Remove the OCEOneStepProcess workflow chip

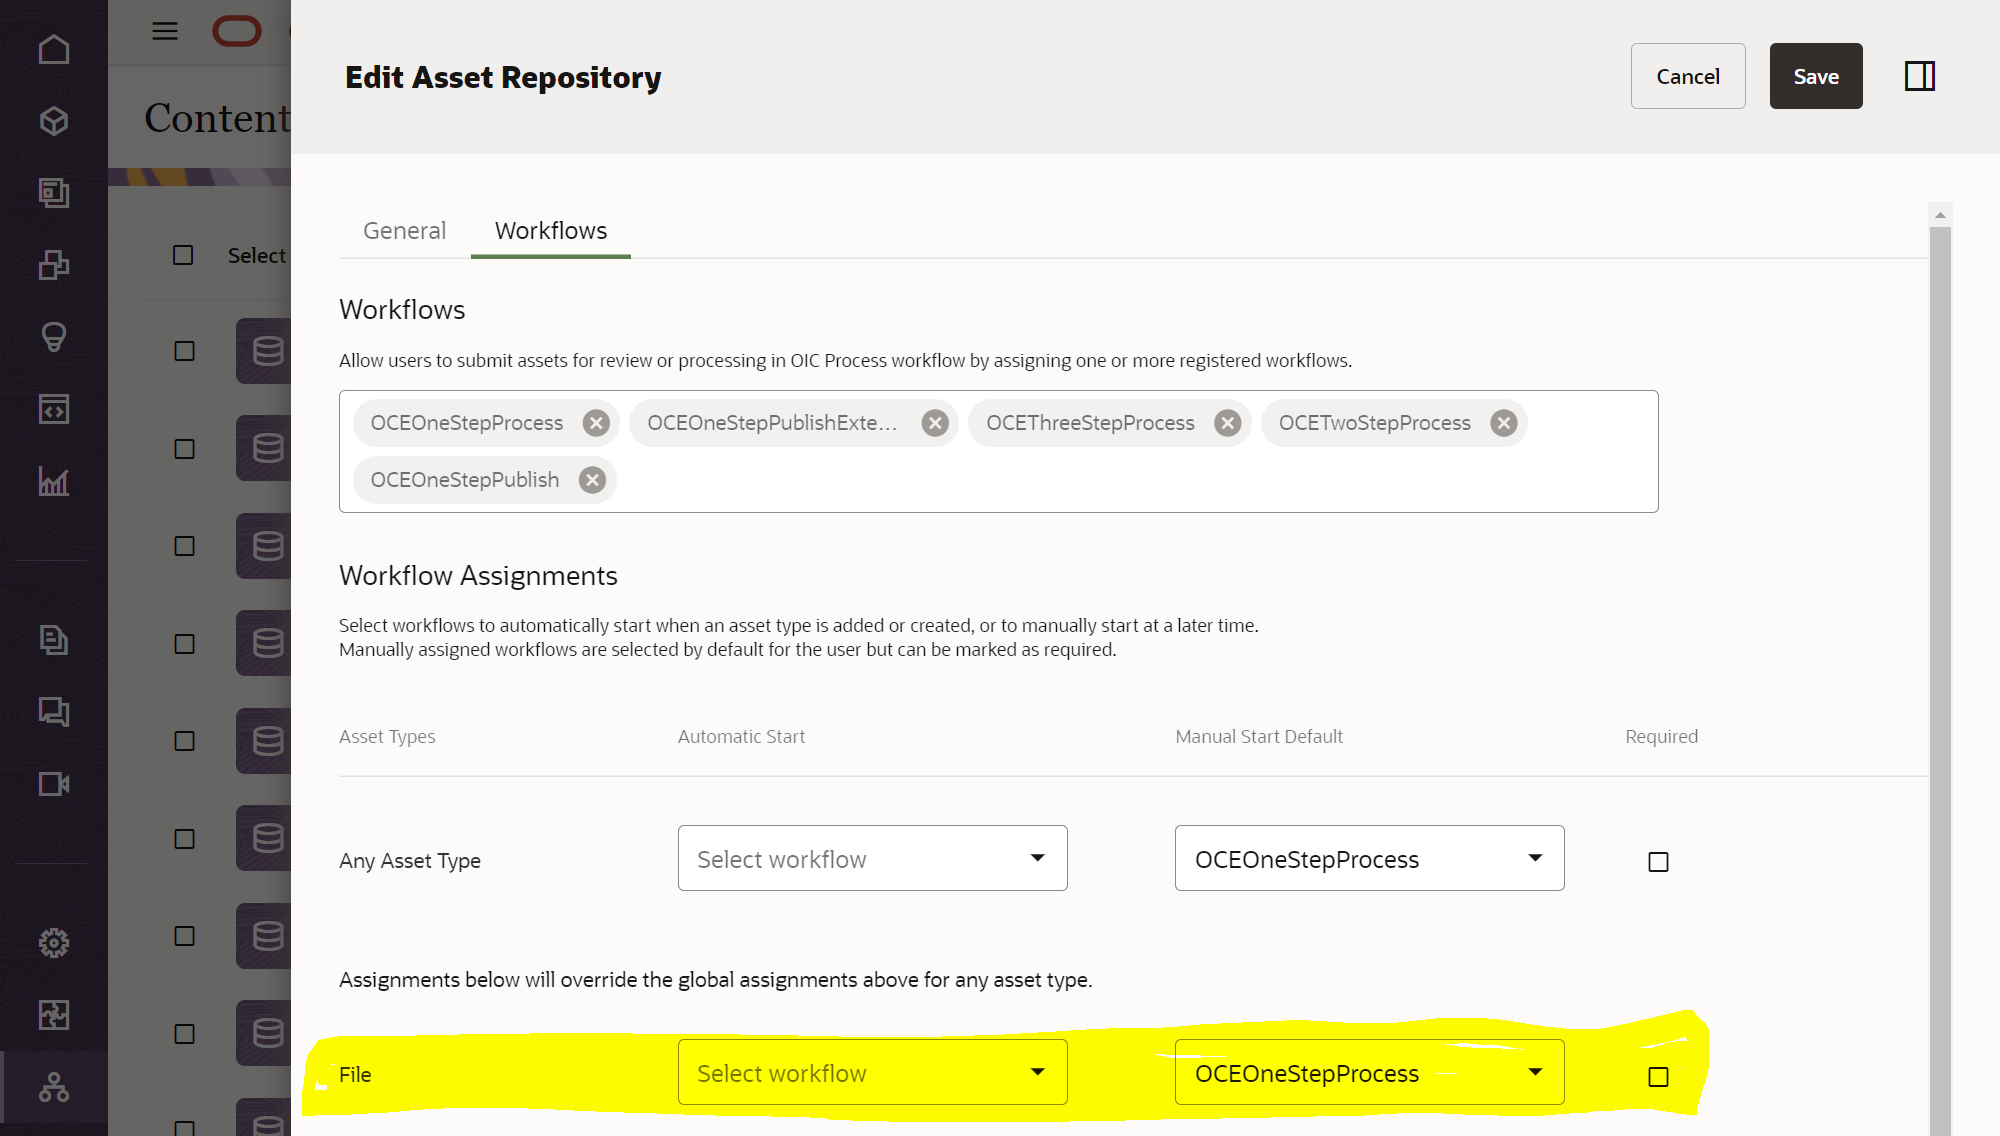pyautogui.click(x=597, y=423)
